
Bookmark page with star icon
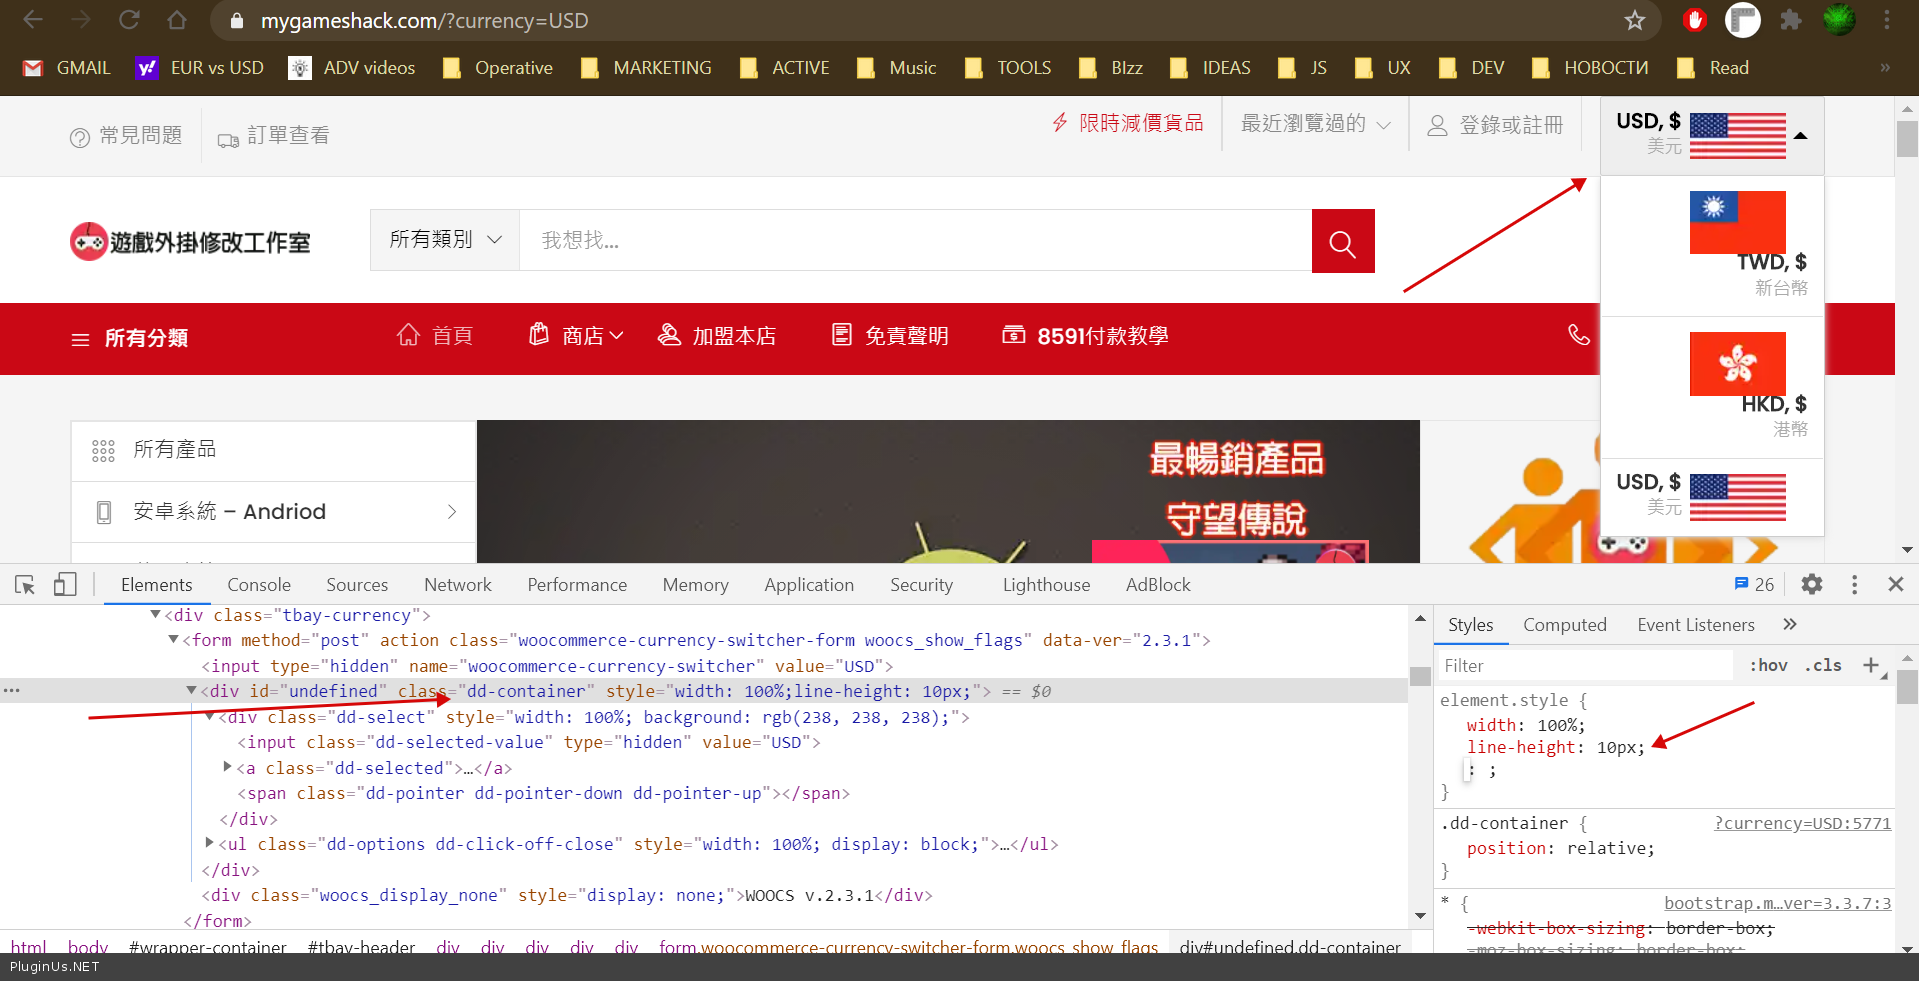tap(1634, 20)
